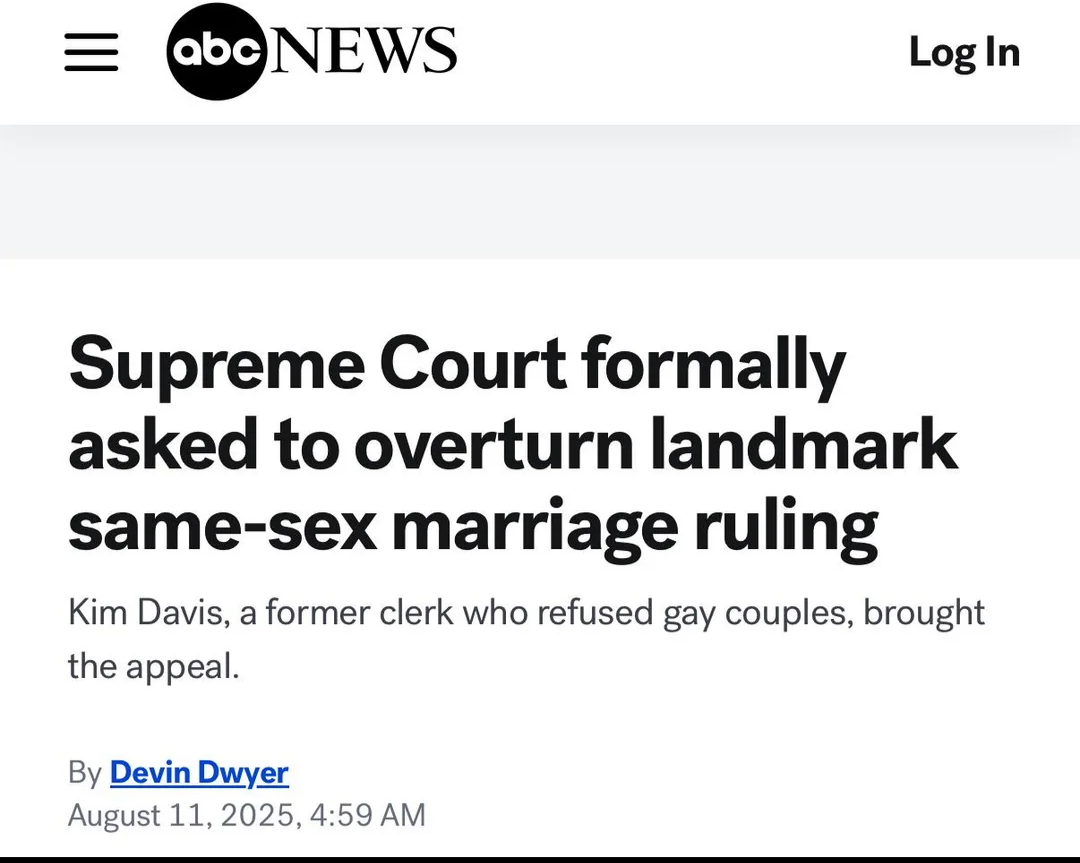Image resolution: width=1080 pixels, height=863 pixels.
Task: Open the Devin Dwyer author link
Action: tap(199, 773)
